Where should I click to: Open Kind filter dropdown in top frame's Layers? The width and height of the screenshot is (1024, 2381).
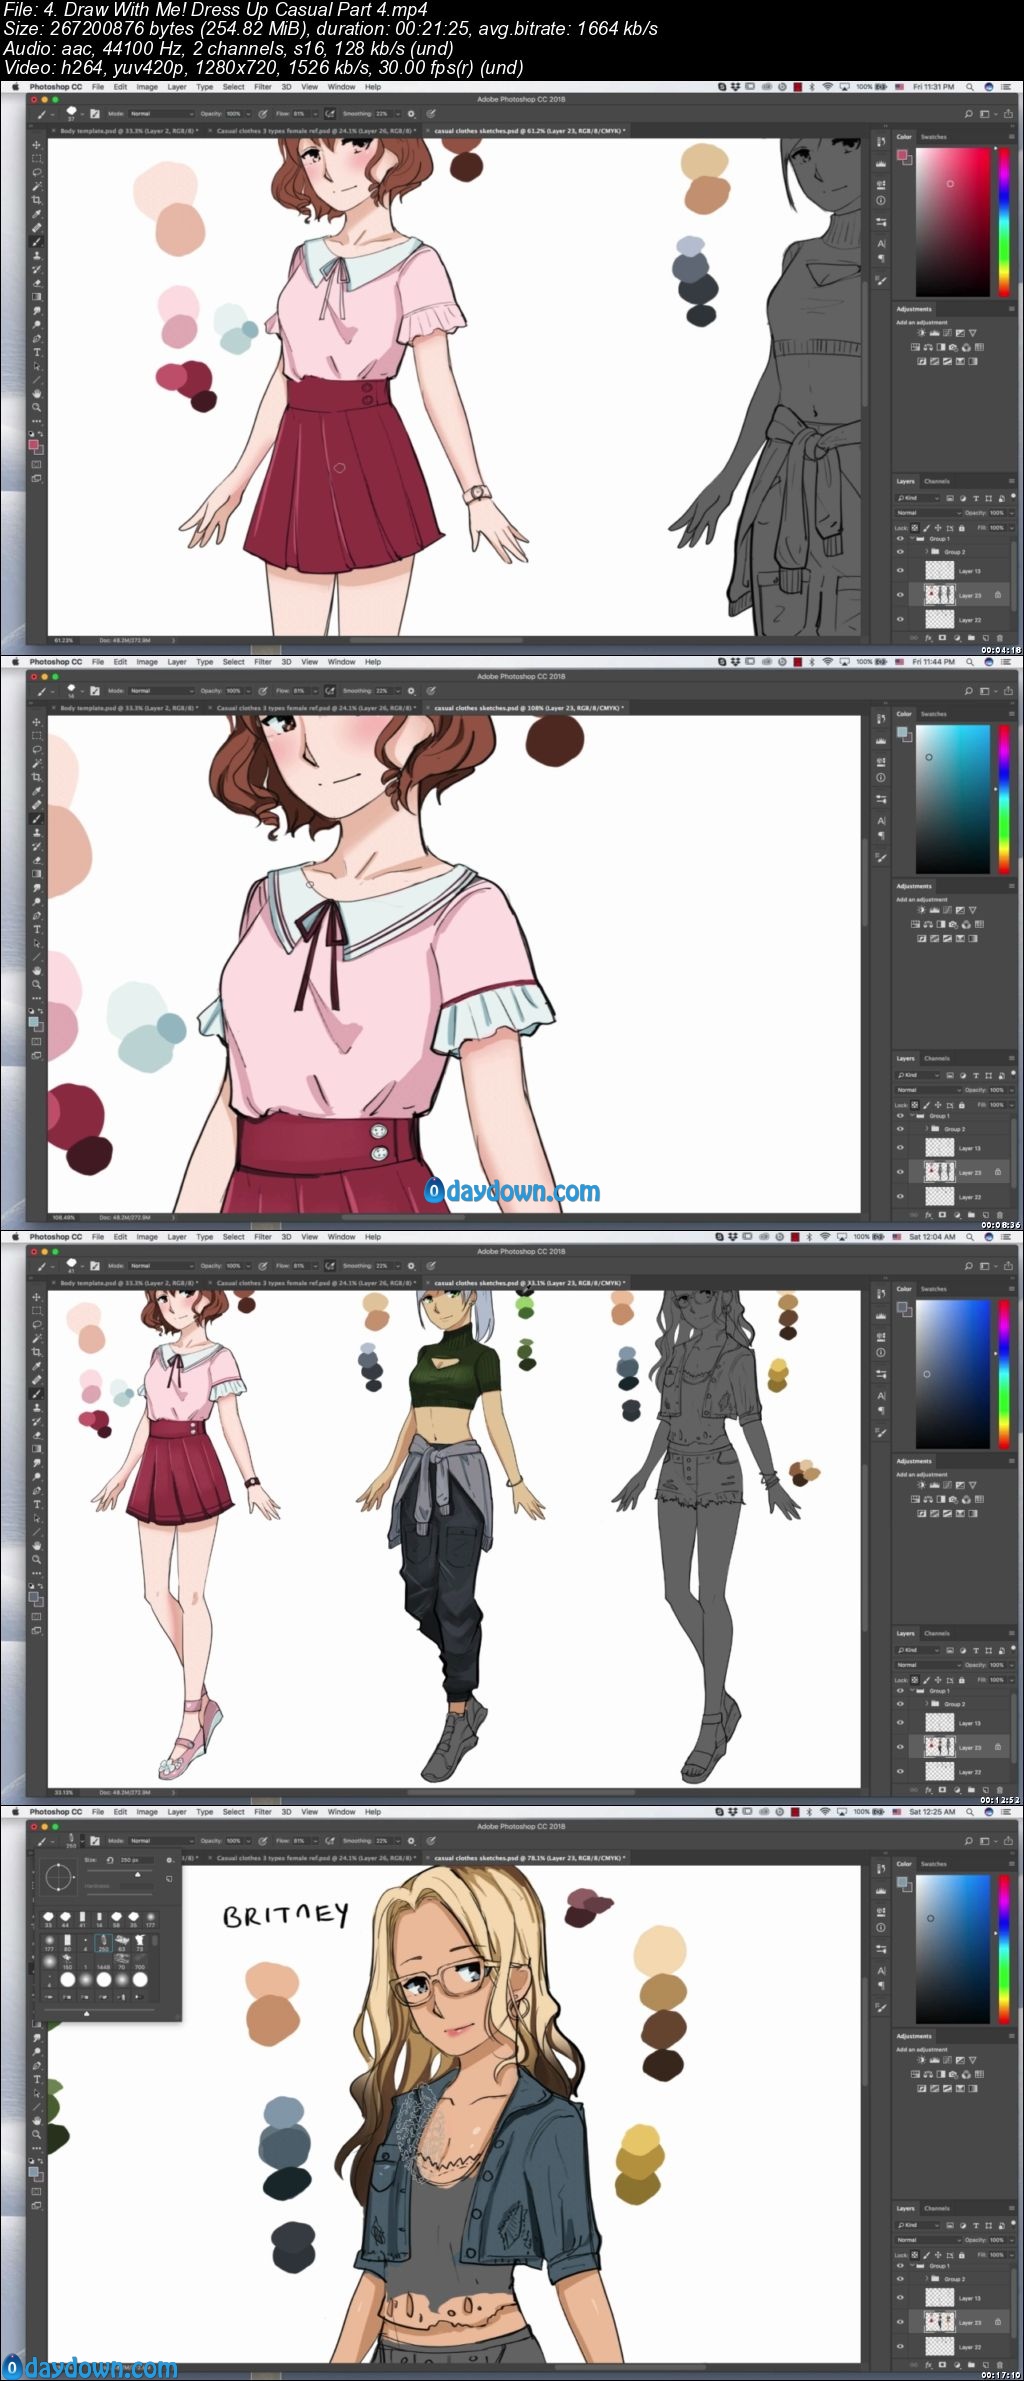[918, 498]
